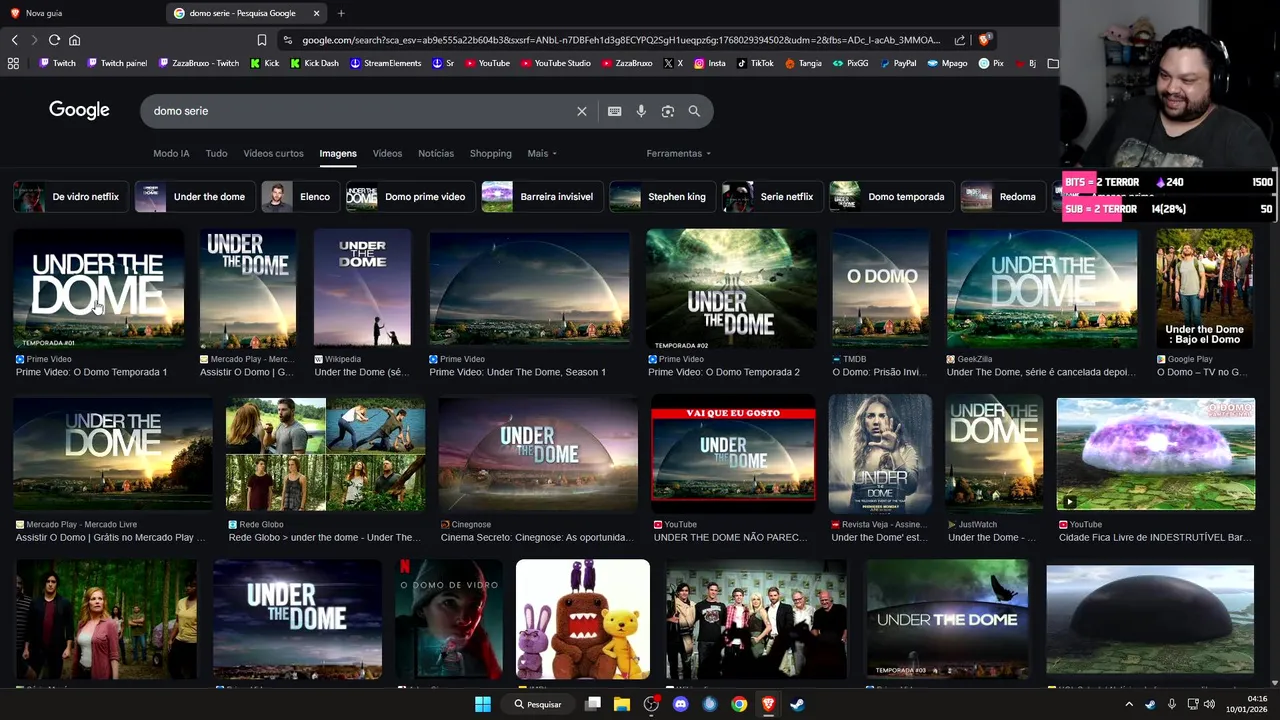Filter by 'De vidro netflix' chip
The width and height of the screenshot is (1280, 720).
[70, 197]
